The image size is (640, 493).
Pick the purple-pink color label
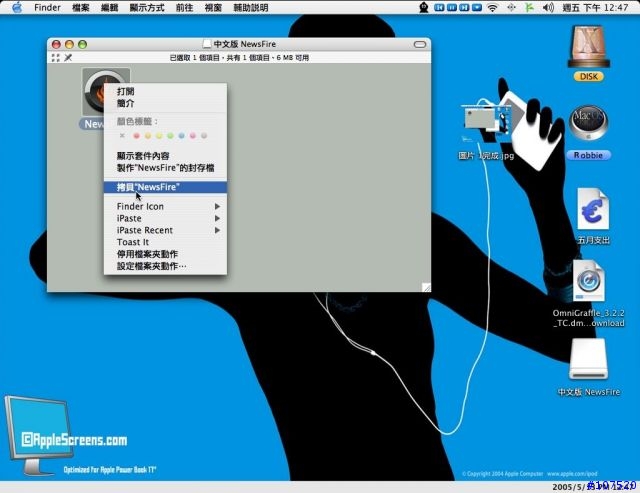pos(193,135)
